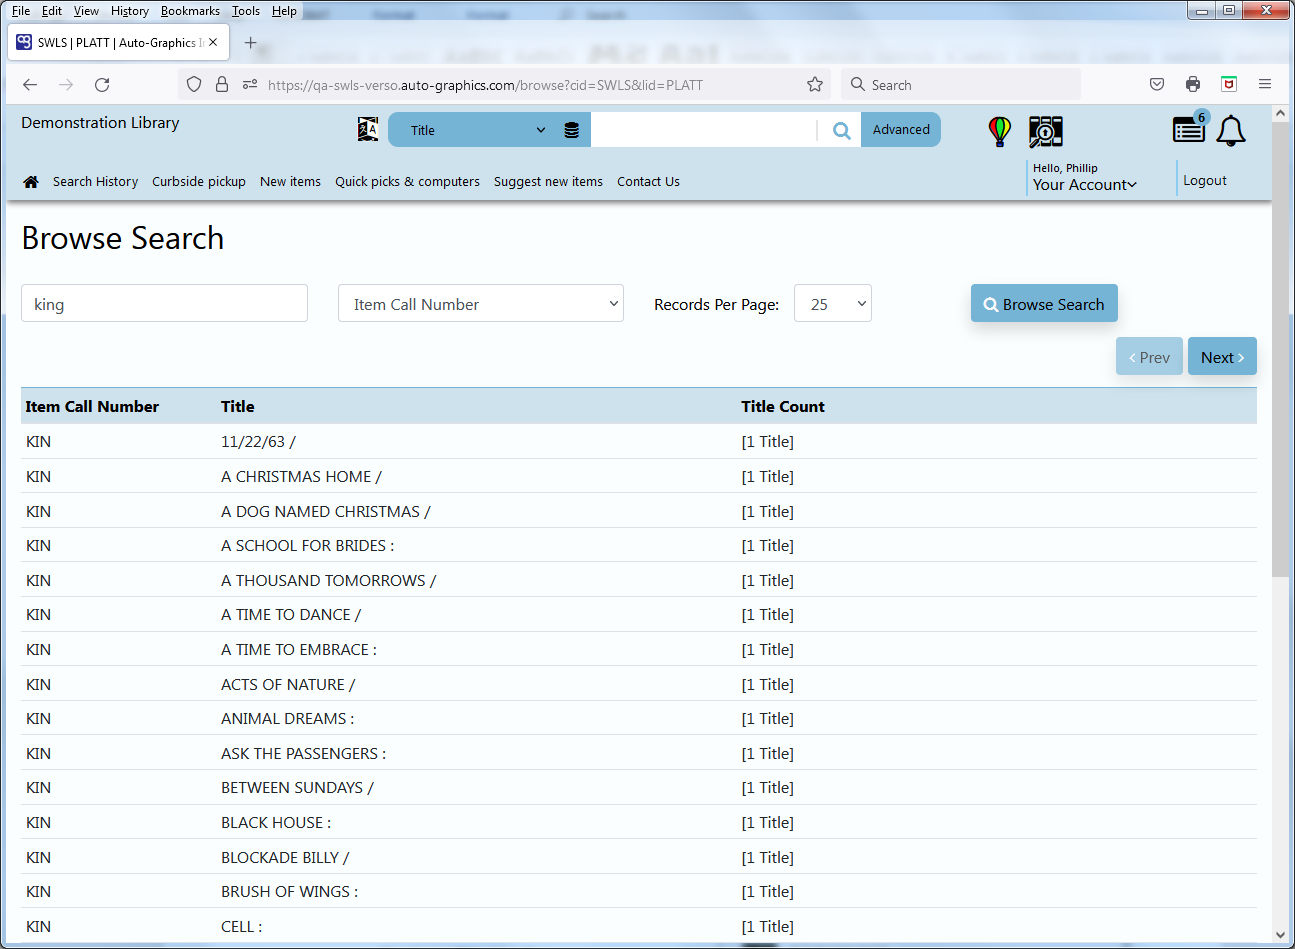Open the title BLACK HOUSE :
Image resolution: width=1295 pixels, height=949 pixels.
276,823
